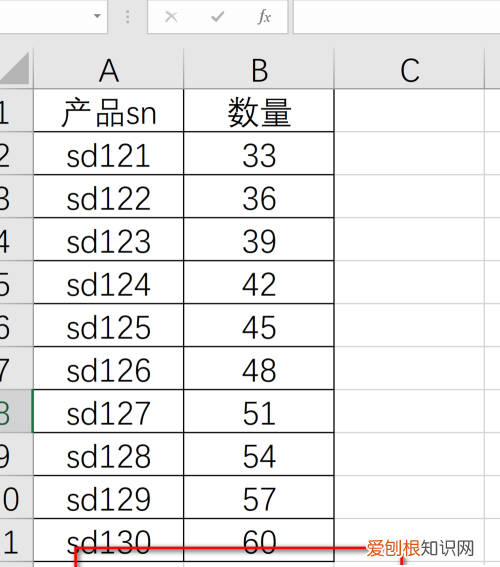
Task: Select the cell with value 57
Action: pos(259,498)
